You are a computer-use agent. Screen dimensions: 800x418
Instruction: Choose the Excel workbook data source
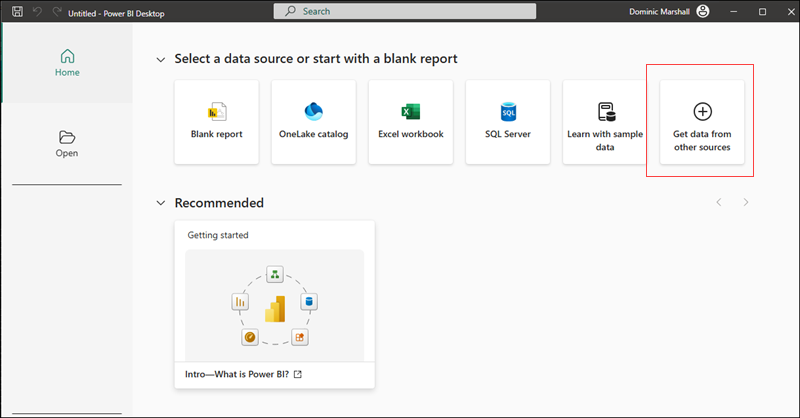pos(410,122)
